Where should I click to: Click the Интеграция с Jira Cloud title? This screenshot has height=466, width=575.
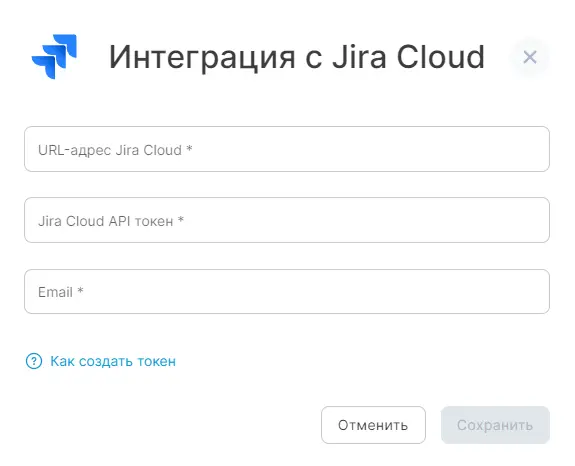click(297, 57)
